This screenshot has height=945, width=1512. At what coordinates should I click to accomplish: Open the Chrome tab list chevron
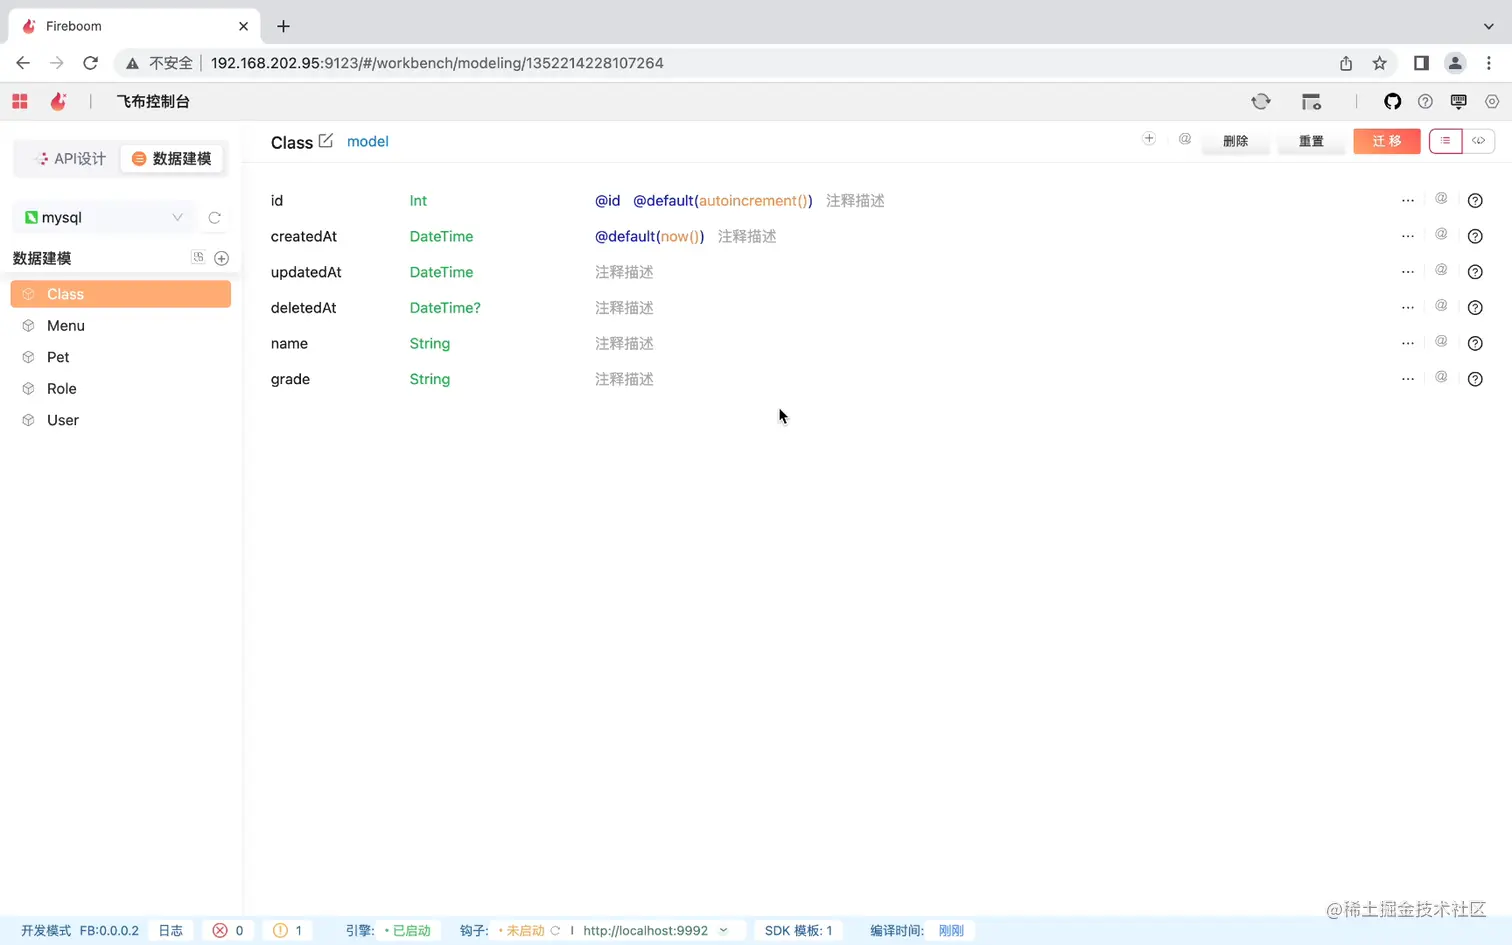(x=1488, y=26)
